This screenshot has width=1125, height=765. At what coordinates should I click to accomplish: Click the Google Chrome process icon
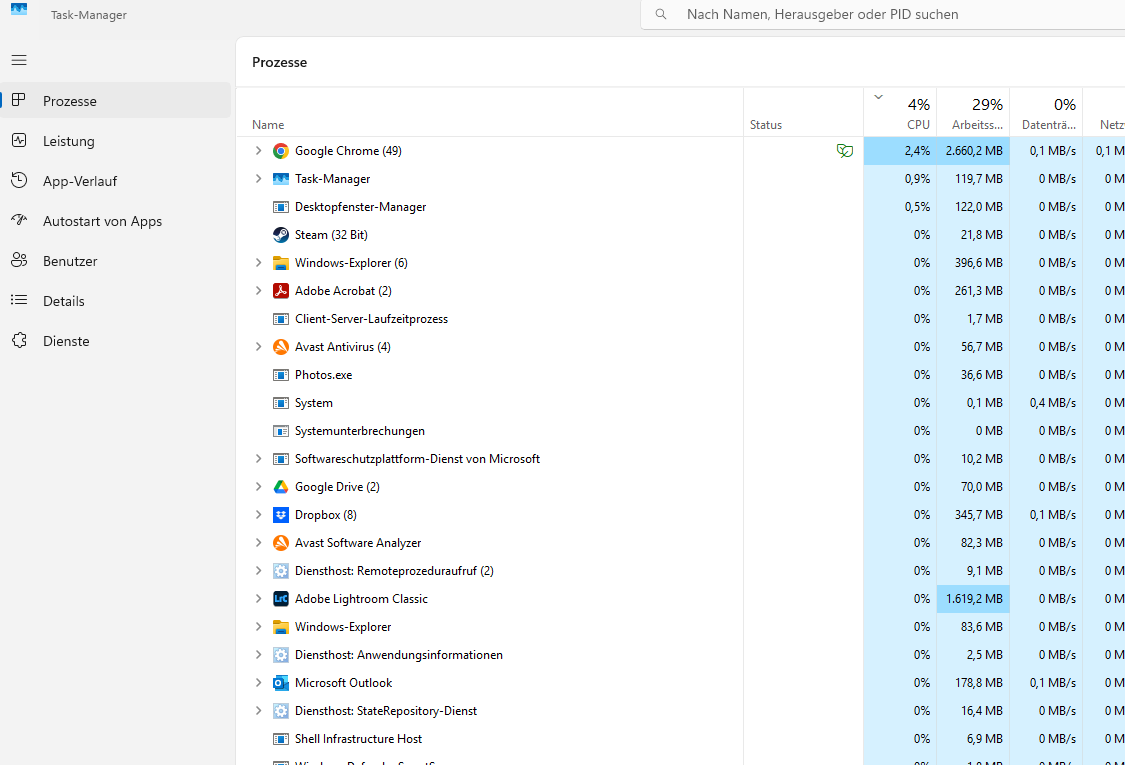pyautogui.click(x=281, y=151)
